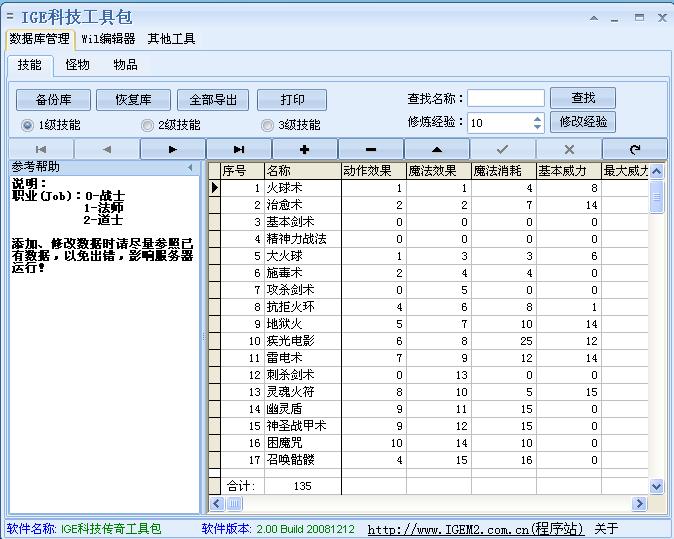The width and height of the screenshot is (674, 539).
Task: Choose the 3级技能 radio option
Action: tap(267, 125)
